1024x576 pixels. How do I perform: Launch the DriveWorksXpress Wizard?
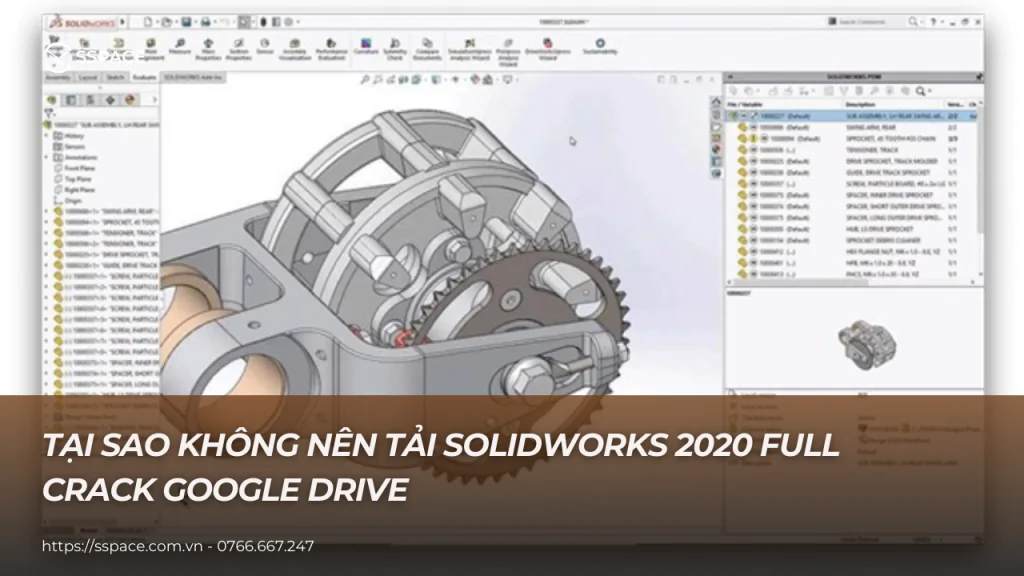[x=547, y=50]
